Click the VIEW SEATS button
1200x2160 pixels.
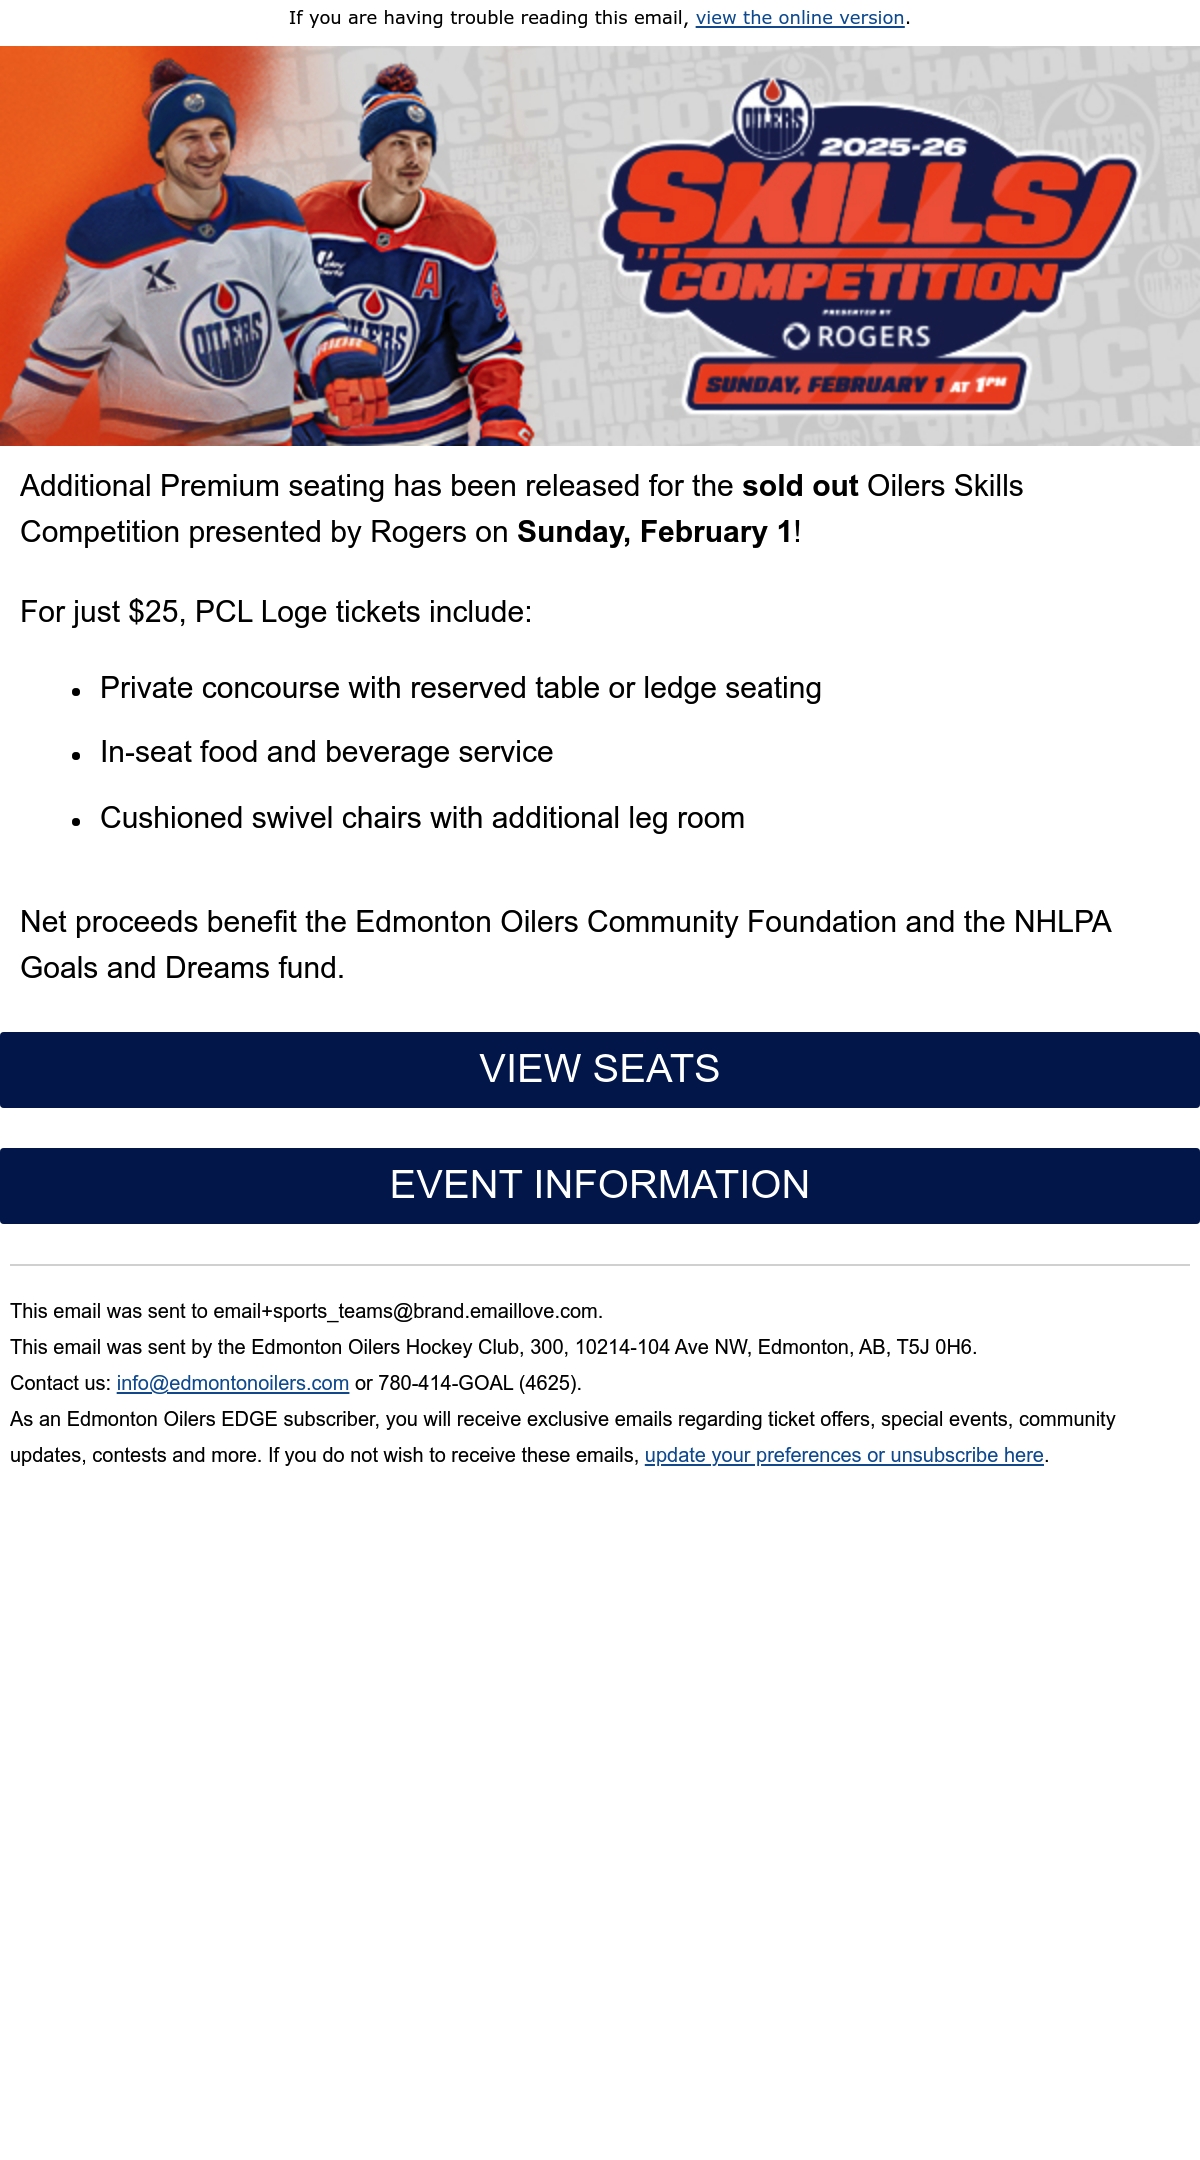coord(600,1069)
